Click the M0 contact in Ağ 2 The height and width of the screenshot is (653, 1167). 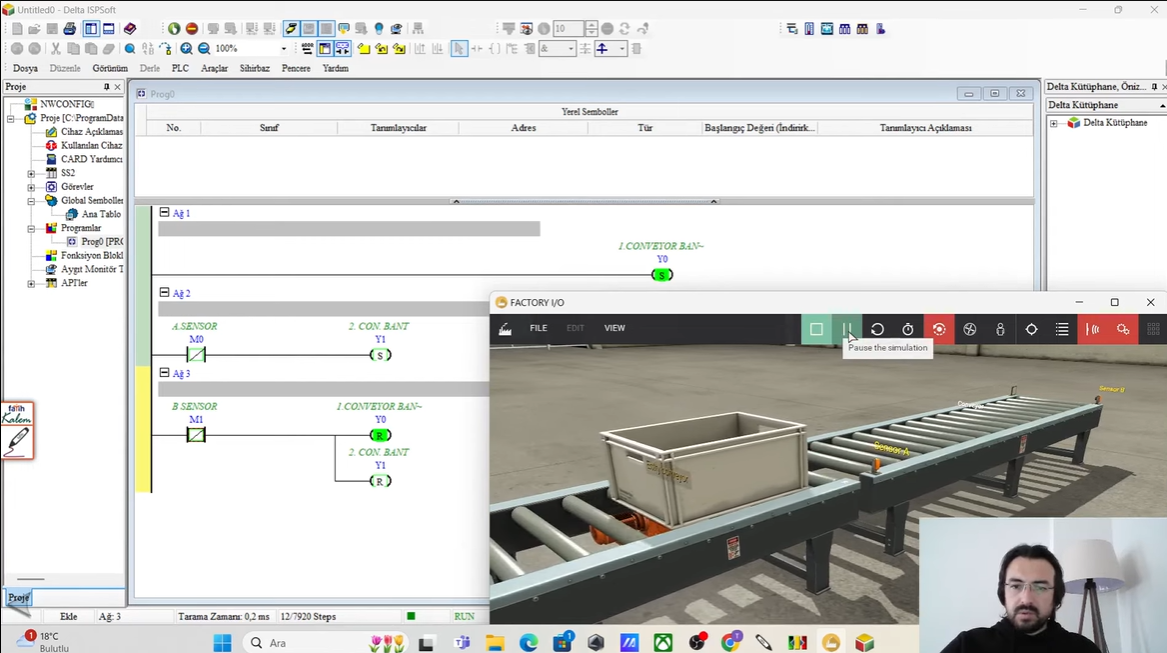click(x=196, y=355)
